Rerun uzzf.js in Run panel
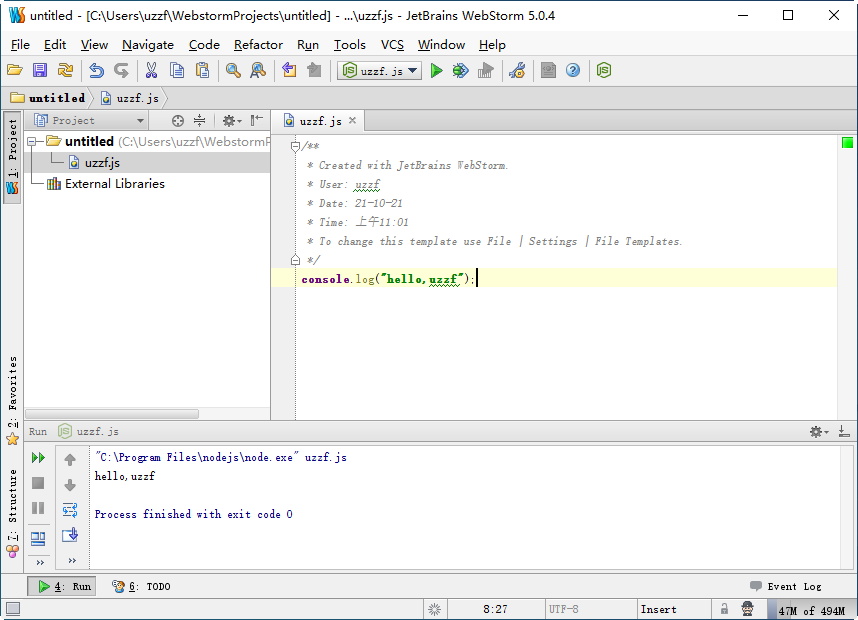 38,457
